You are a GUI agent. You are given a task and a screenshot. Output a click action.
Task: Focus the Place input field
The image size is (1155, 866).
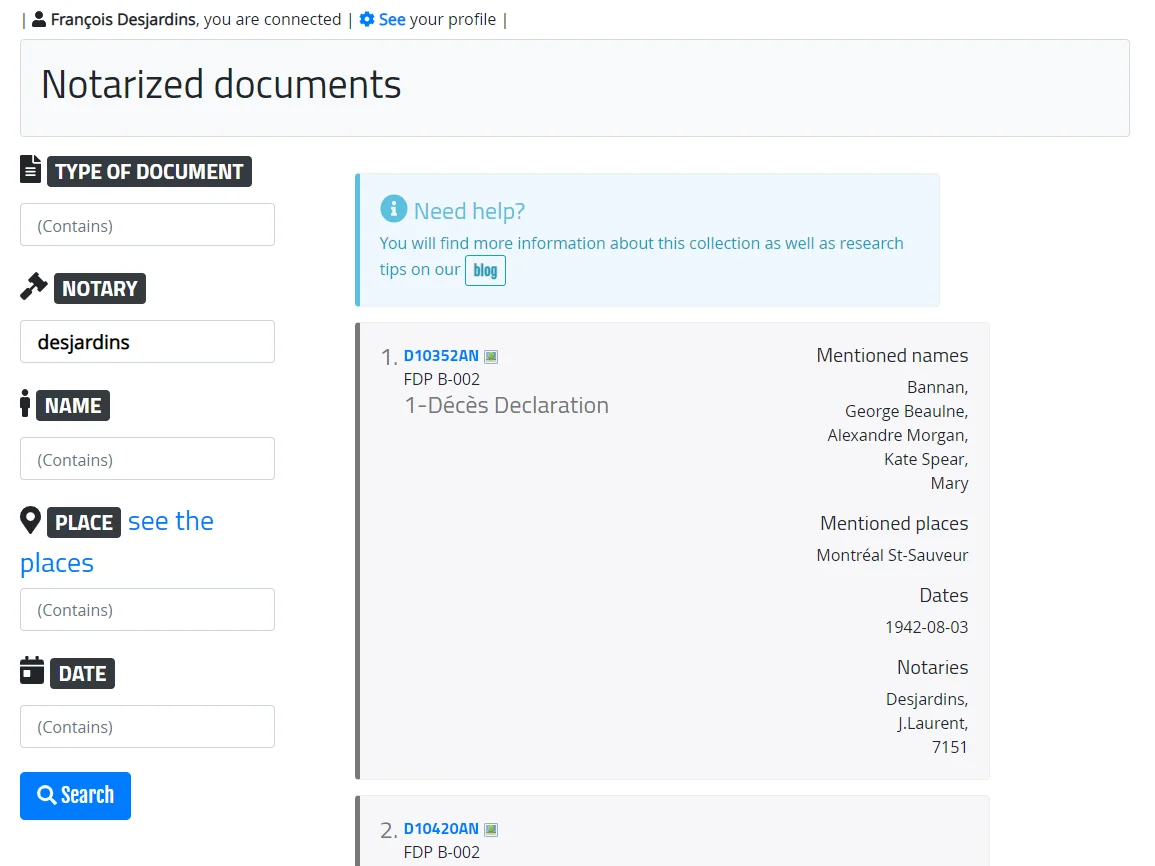pos(147,609)
